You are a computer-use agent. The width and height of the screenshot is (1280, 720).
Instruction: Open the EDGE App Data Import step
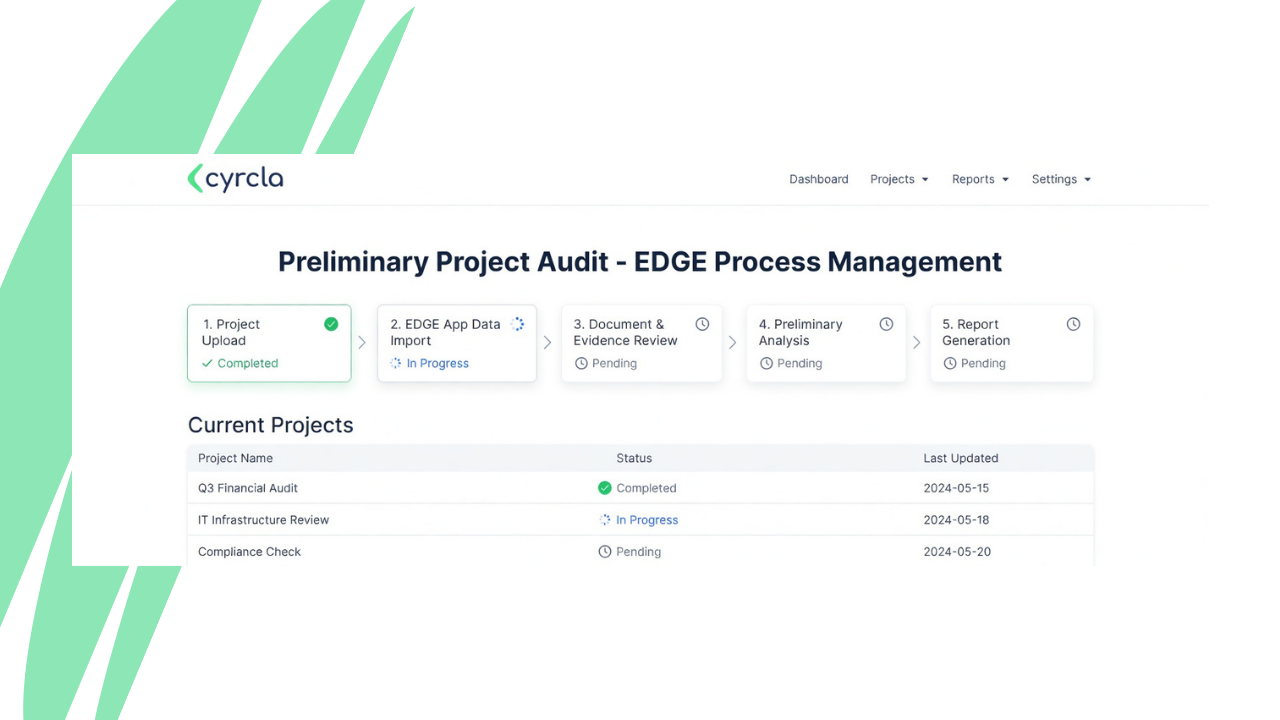456,343
